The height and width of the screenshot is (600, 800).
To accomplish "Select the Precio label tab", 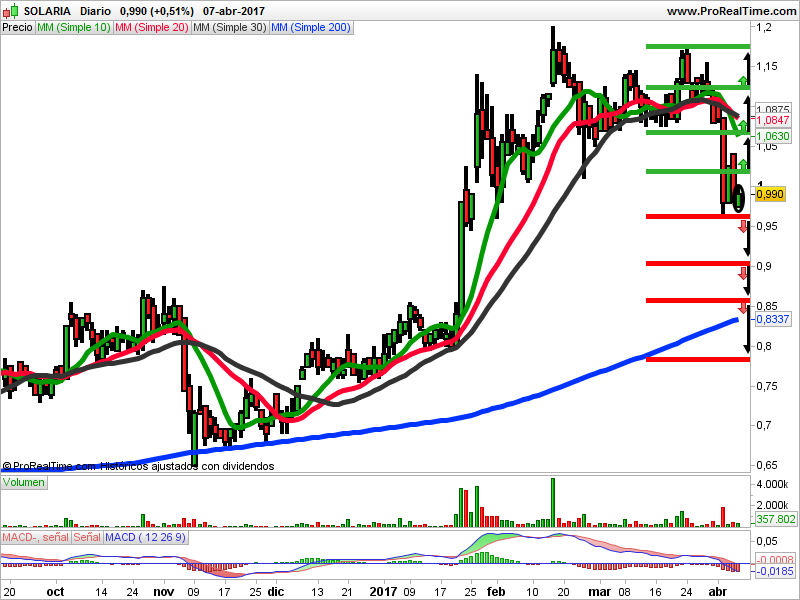I will [17, 28].
